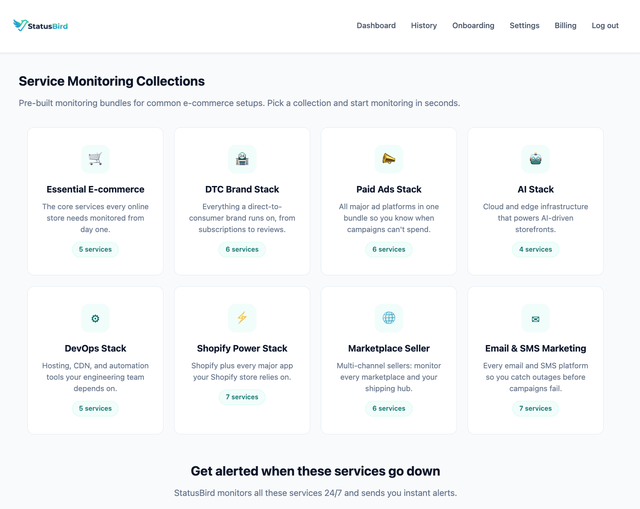Click the 'Service Monitoring Collections' heading
The height and width of the screenshot is (509, 640).
(x=111, y=81)
